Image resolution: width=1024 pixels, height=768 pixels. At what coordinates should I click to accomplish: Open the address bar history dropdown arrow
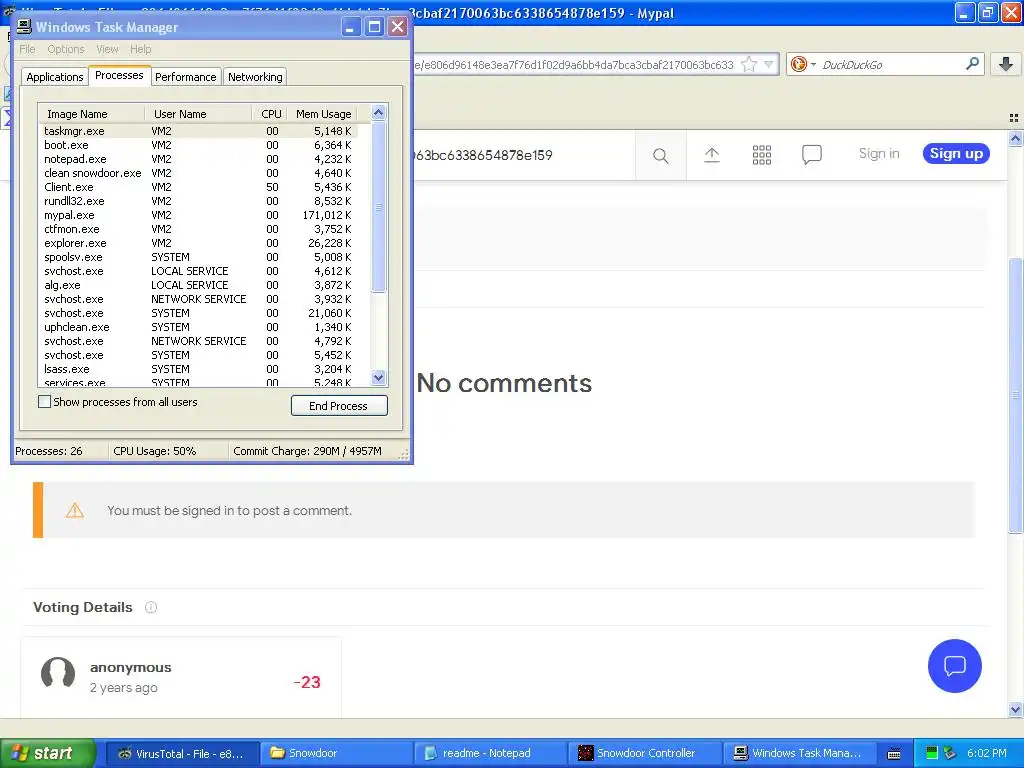coord(769,65)
